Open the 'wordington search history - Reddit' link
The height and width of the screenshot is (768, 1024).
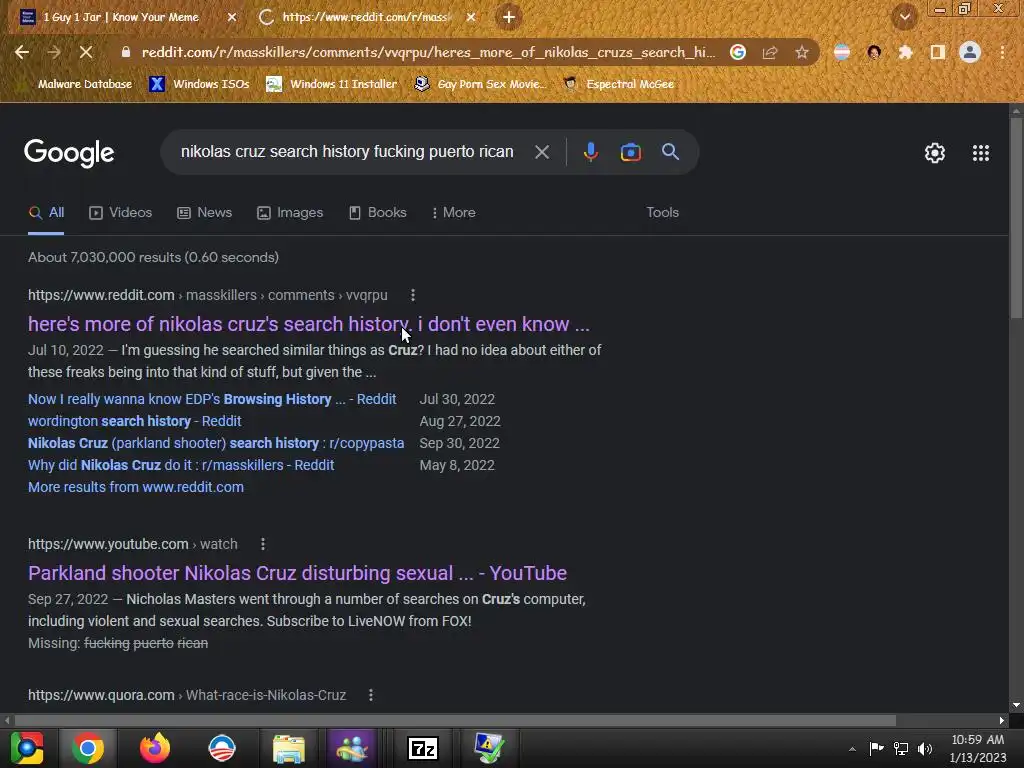135,421
